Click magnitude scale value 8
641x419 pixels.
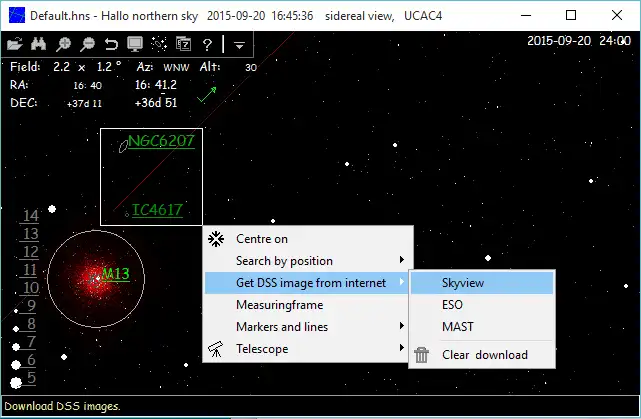[31, 324]
